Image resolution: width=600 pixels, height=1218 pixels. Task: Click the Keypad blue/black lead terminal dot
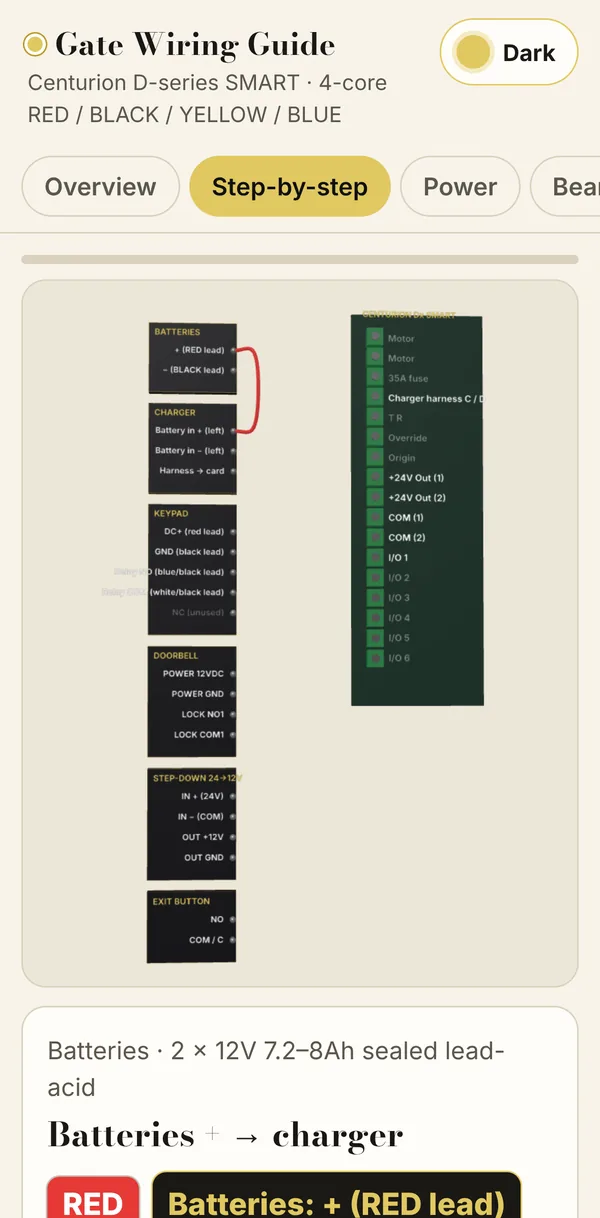tap(233, 572)
